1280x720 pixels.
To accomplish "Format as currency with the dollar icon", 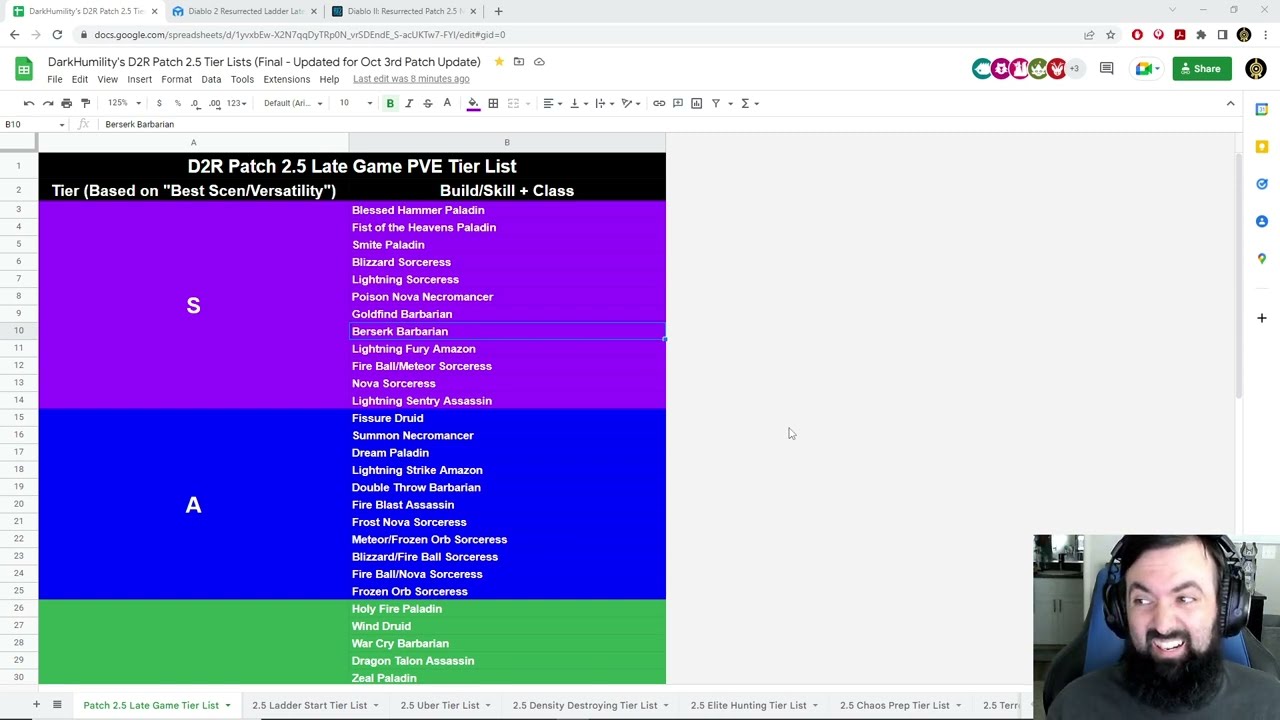I will (x=159, y=103).
